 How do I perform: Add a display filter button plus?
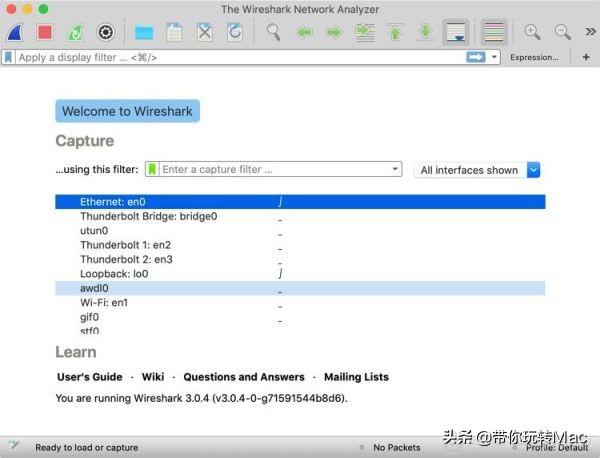point(586,57)
